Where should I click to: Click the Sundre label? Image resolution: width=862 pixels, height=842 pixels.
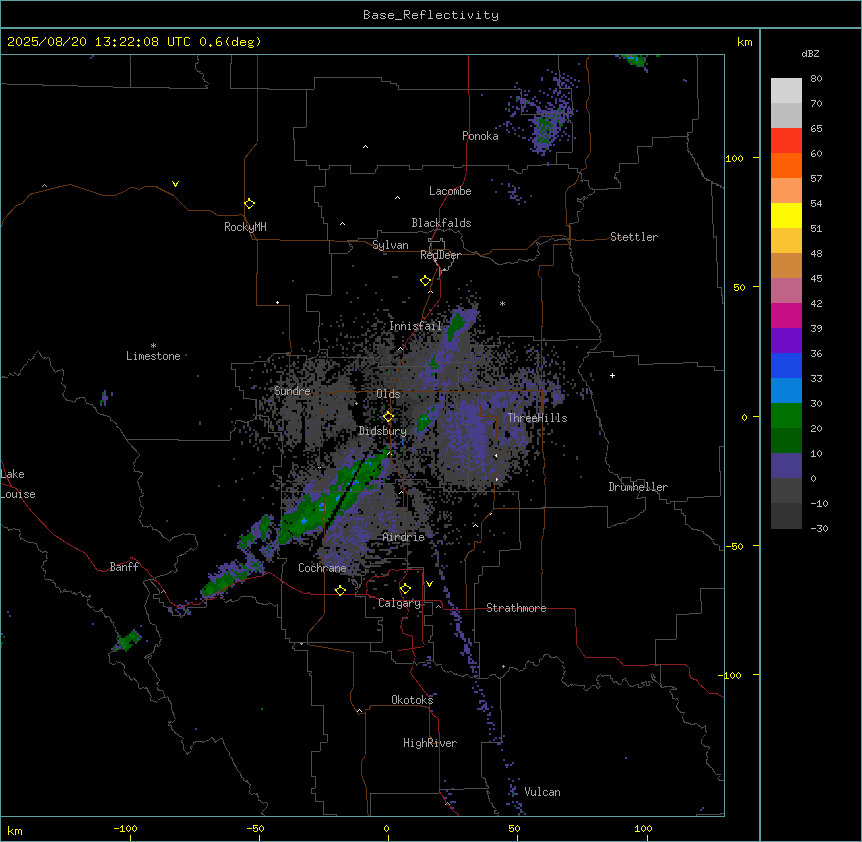click(x=292, y=391)
